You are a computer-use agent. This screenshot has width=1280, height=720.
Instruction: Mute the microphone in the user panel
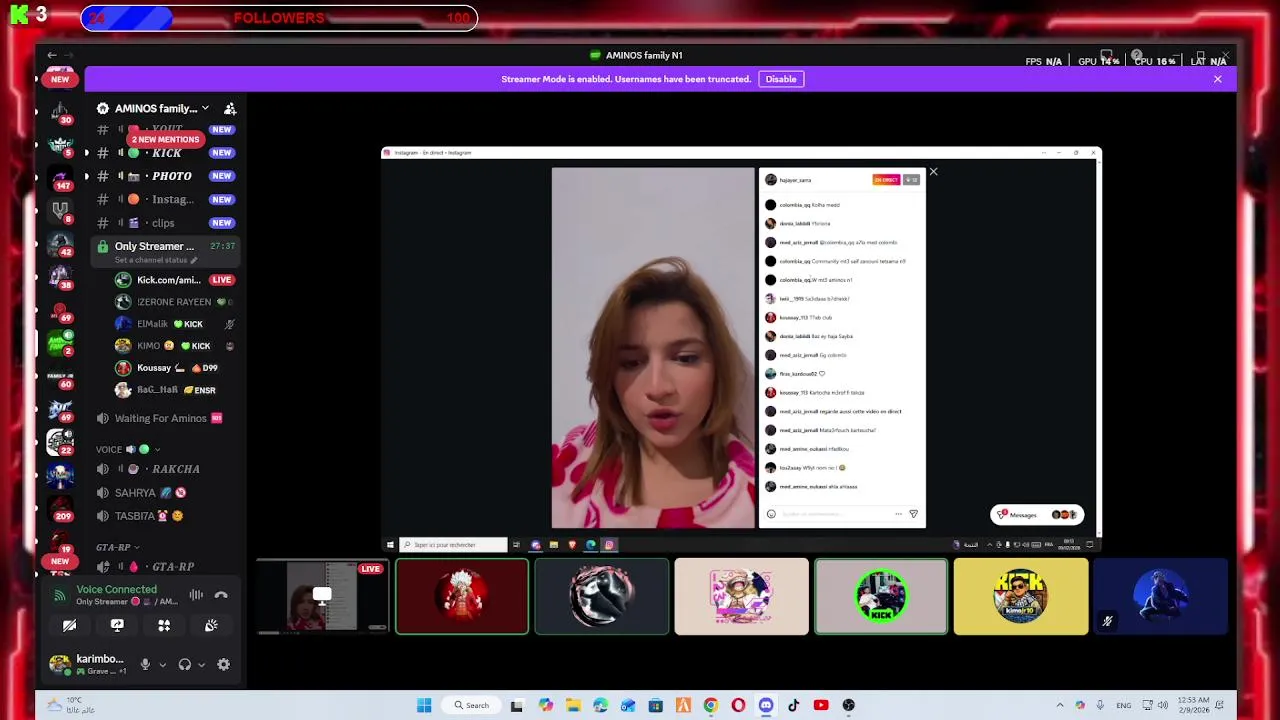(x=145, y=665)
